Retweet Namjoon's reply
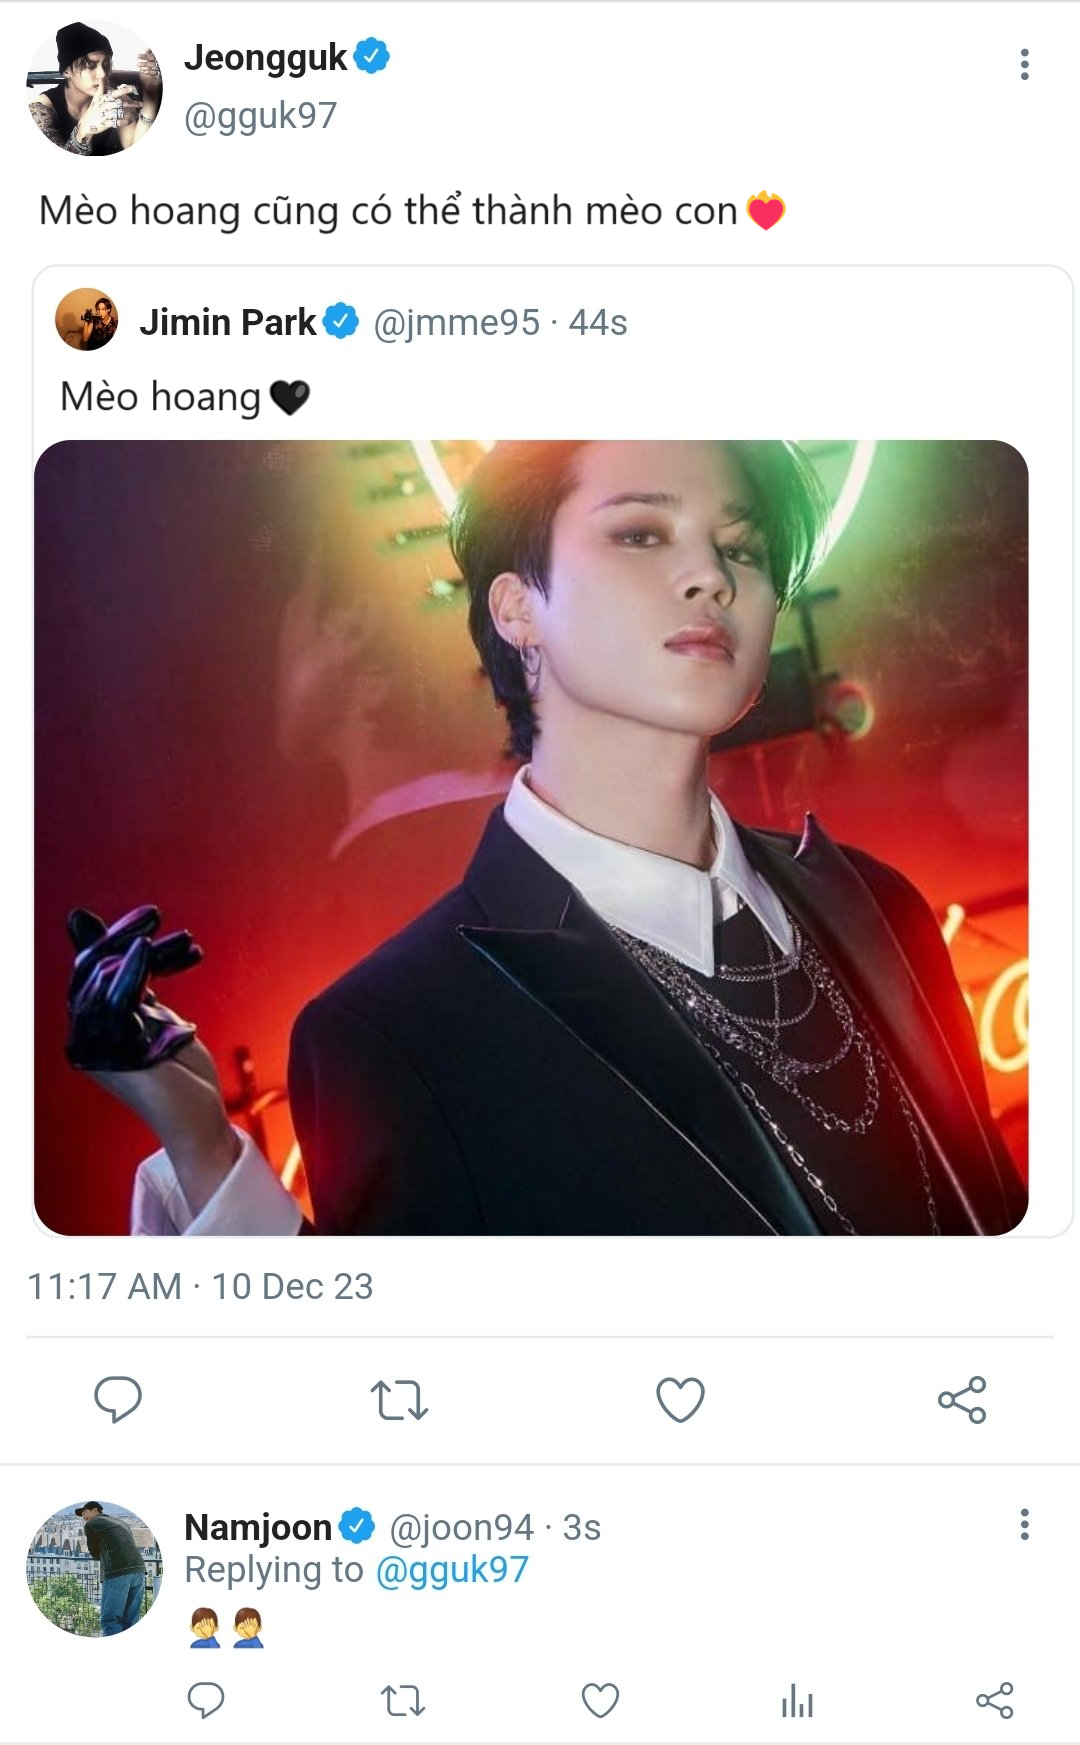This screenshot has width=1080, height=1745. pyautogui.click(x=403, y=1700)
